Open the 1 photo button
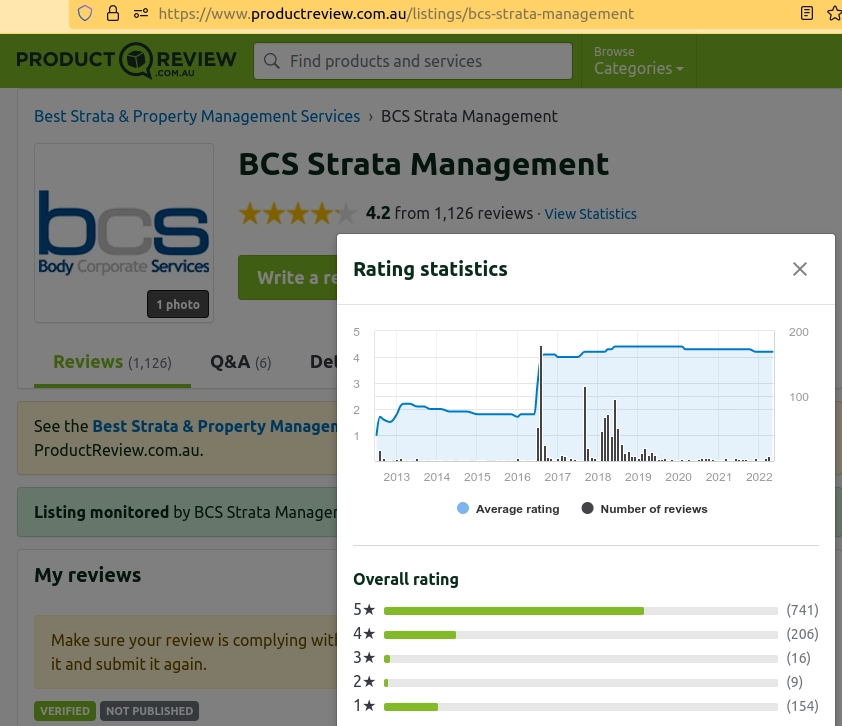 178,304
